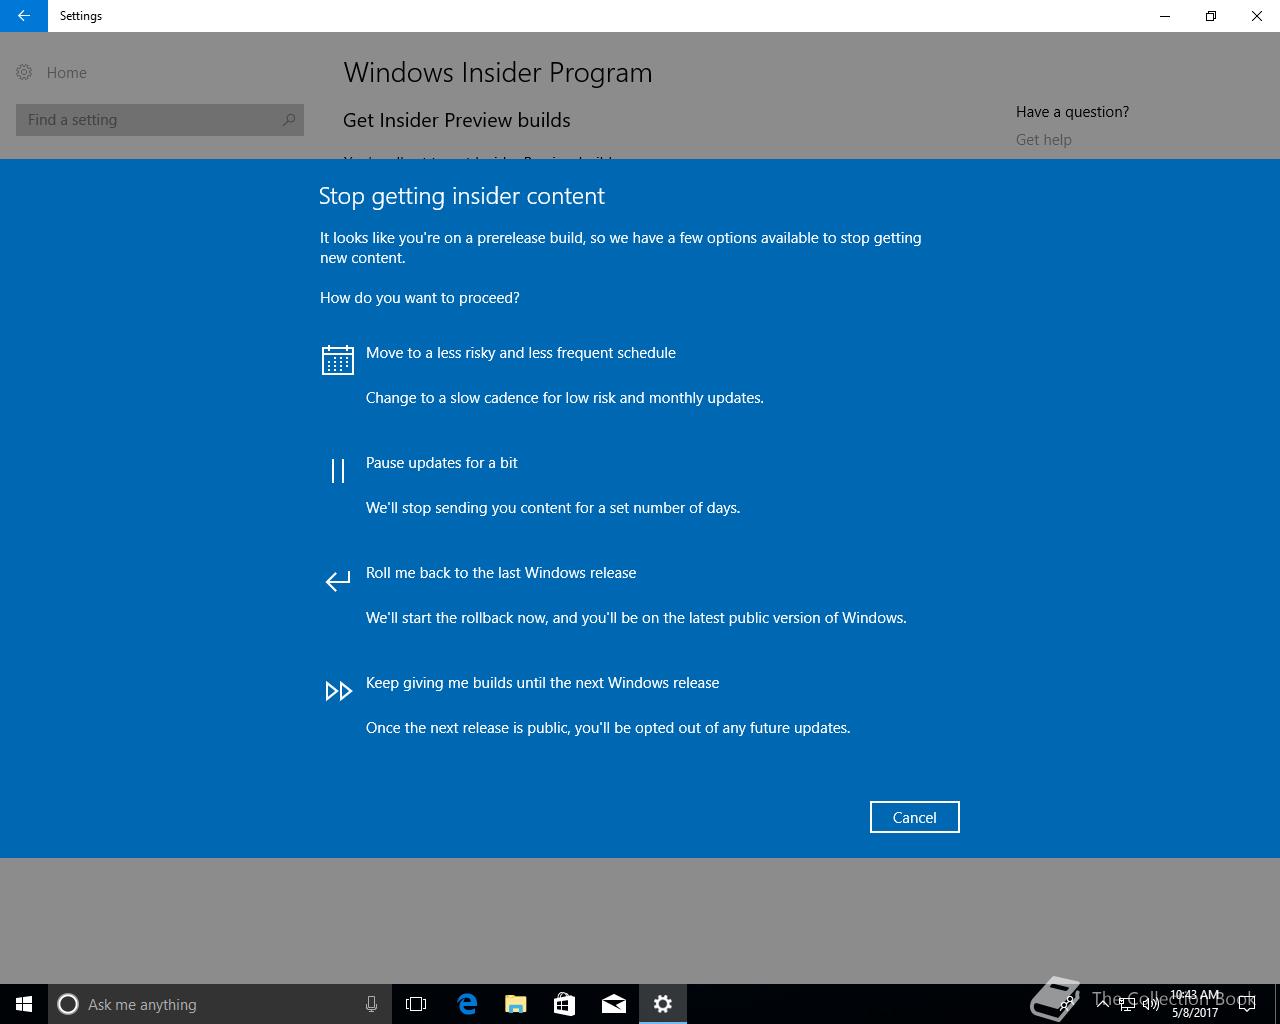
Task: Click the fast-forward icon beside Keep giving builds
Action: point(338,691)
